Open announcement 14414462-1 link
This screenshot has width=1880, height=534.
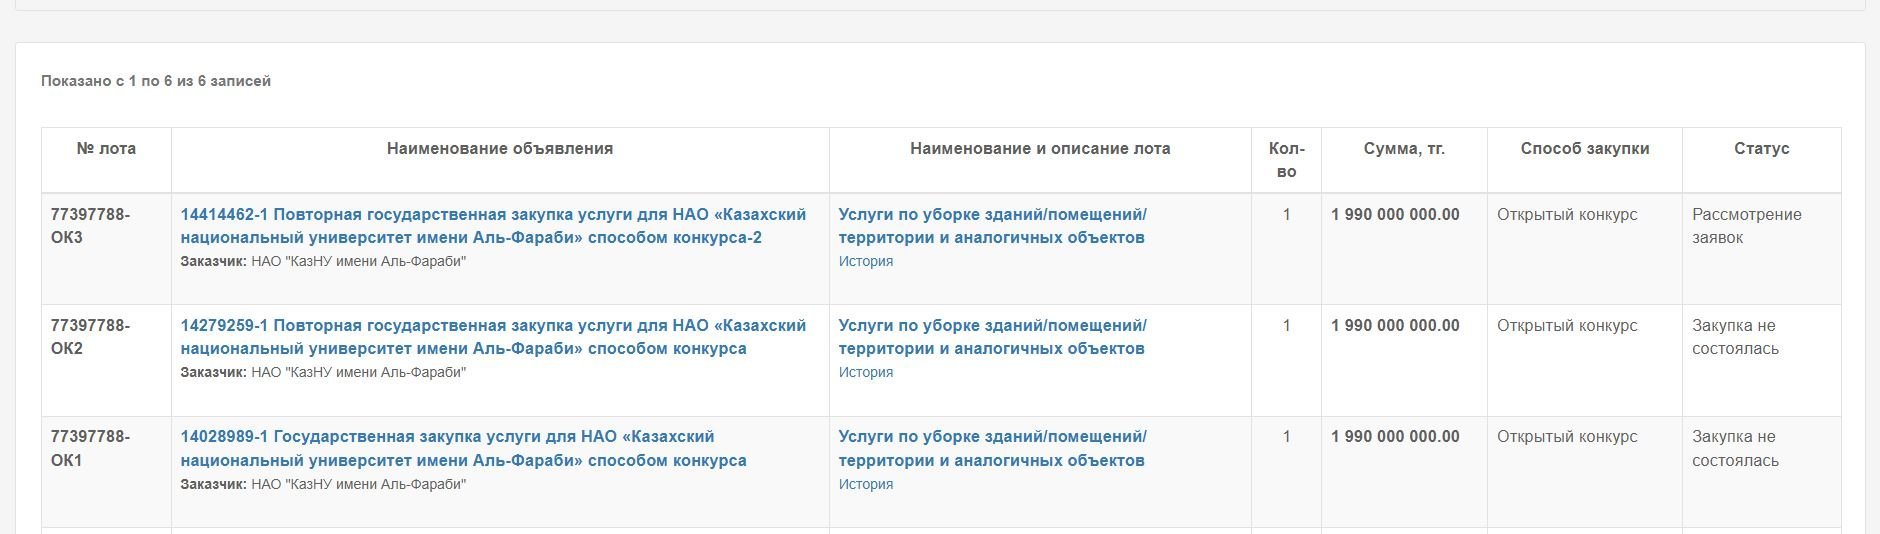[x=492, y=226]
